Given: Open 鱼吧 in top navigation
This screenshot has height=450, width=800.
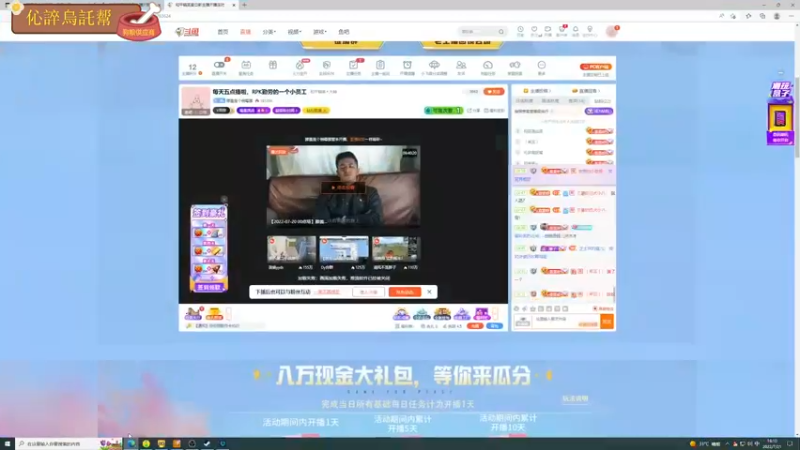Looking at the screenshot, I should 344,32.
